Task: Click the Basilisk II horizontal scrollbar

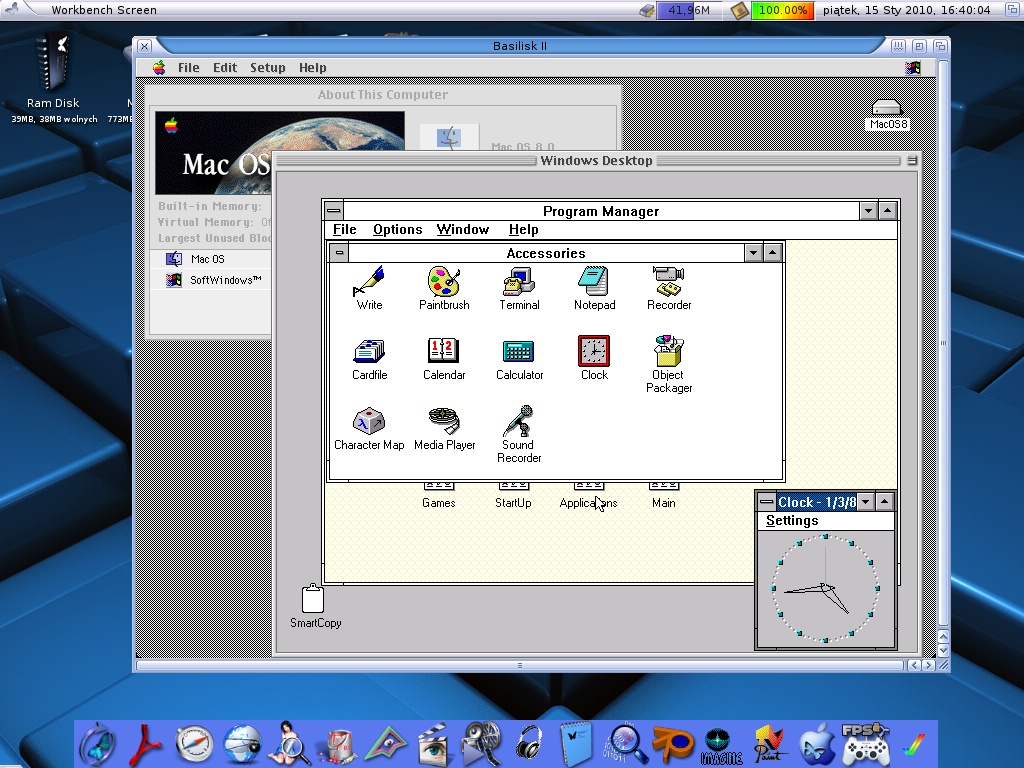Action: click(x=519, y=665)
